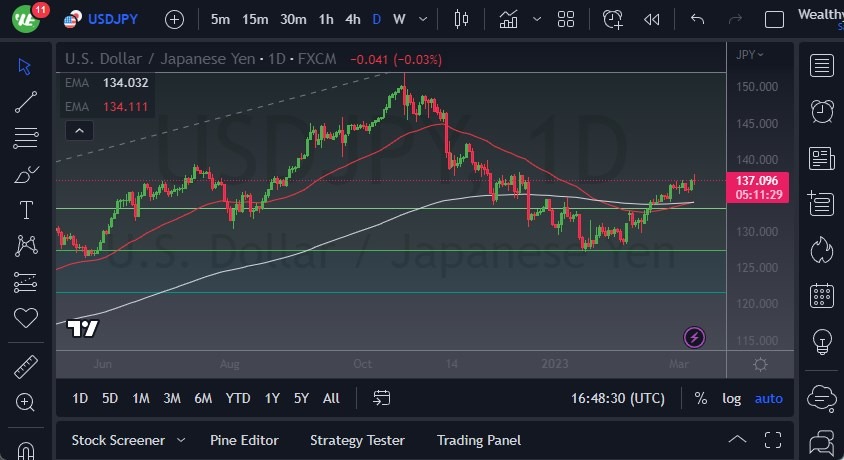Open the watchlist panel icon

point(822,66)
